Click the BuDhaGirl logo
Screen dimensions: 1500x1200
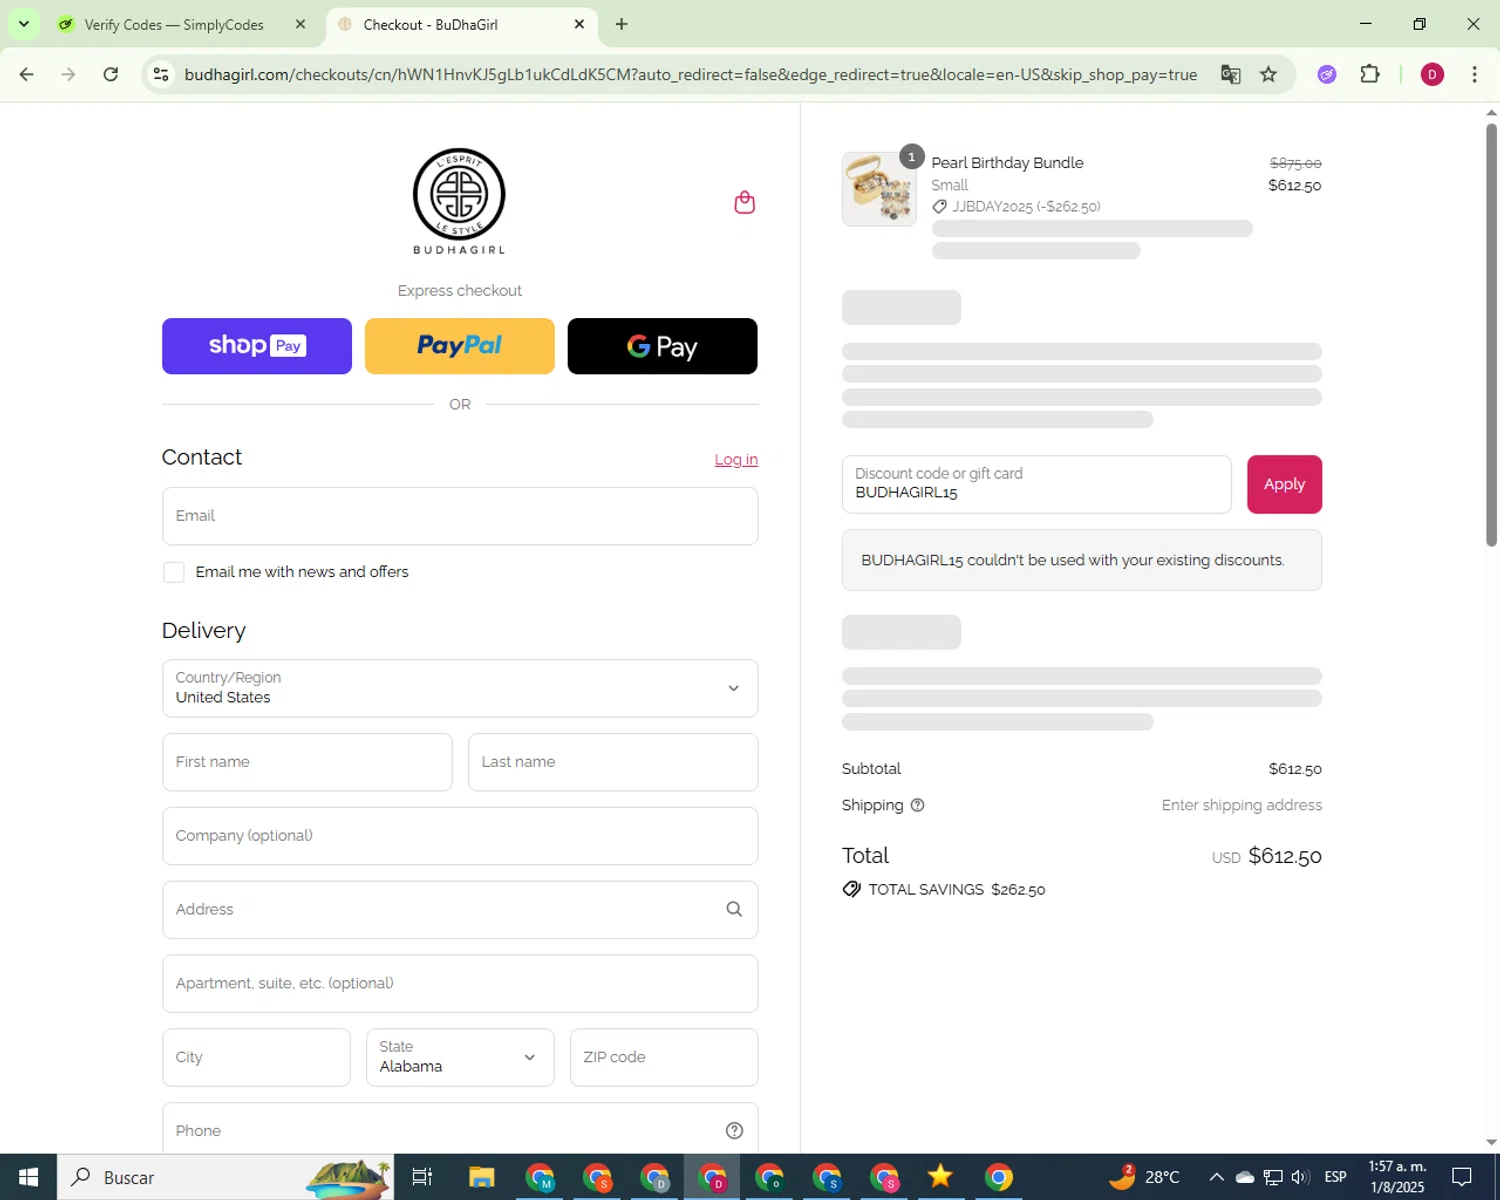(459, 201)
